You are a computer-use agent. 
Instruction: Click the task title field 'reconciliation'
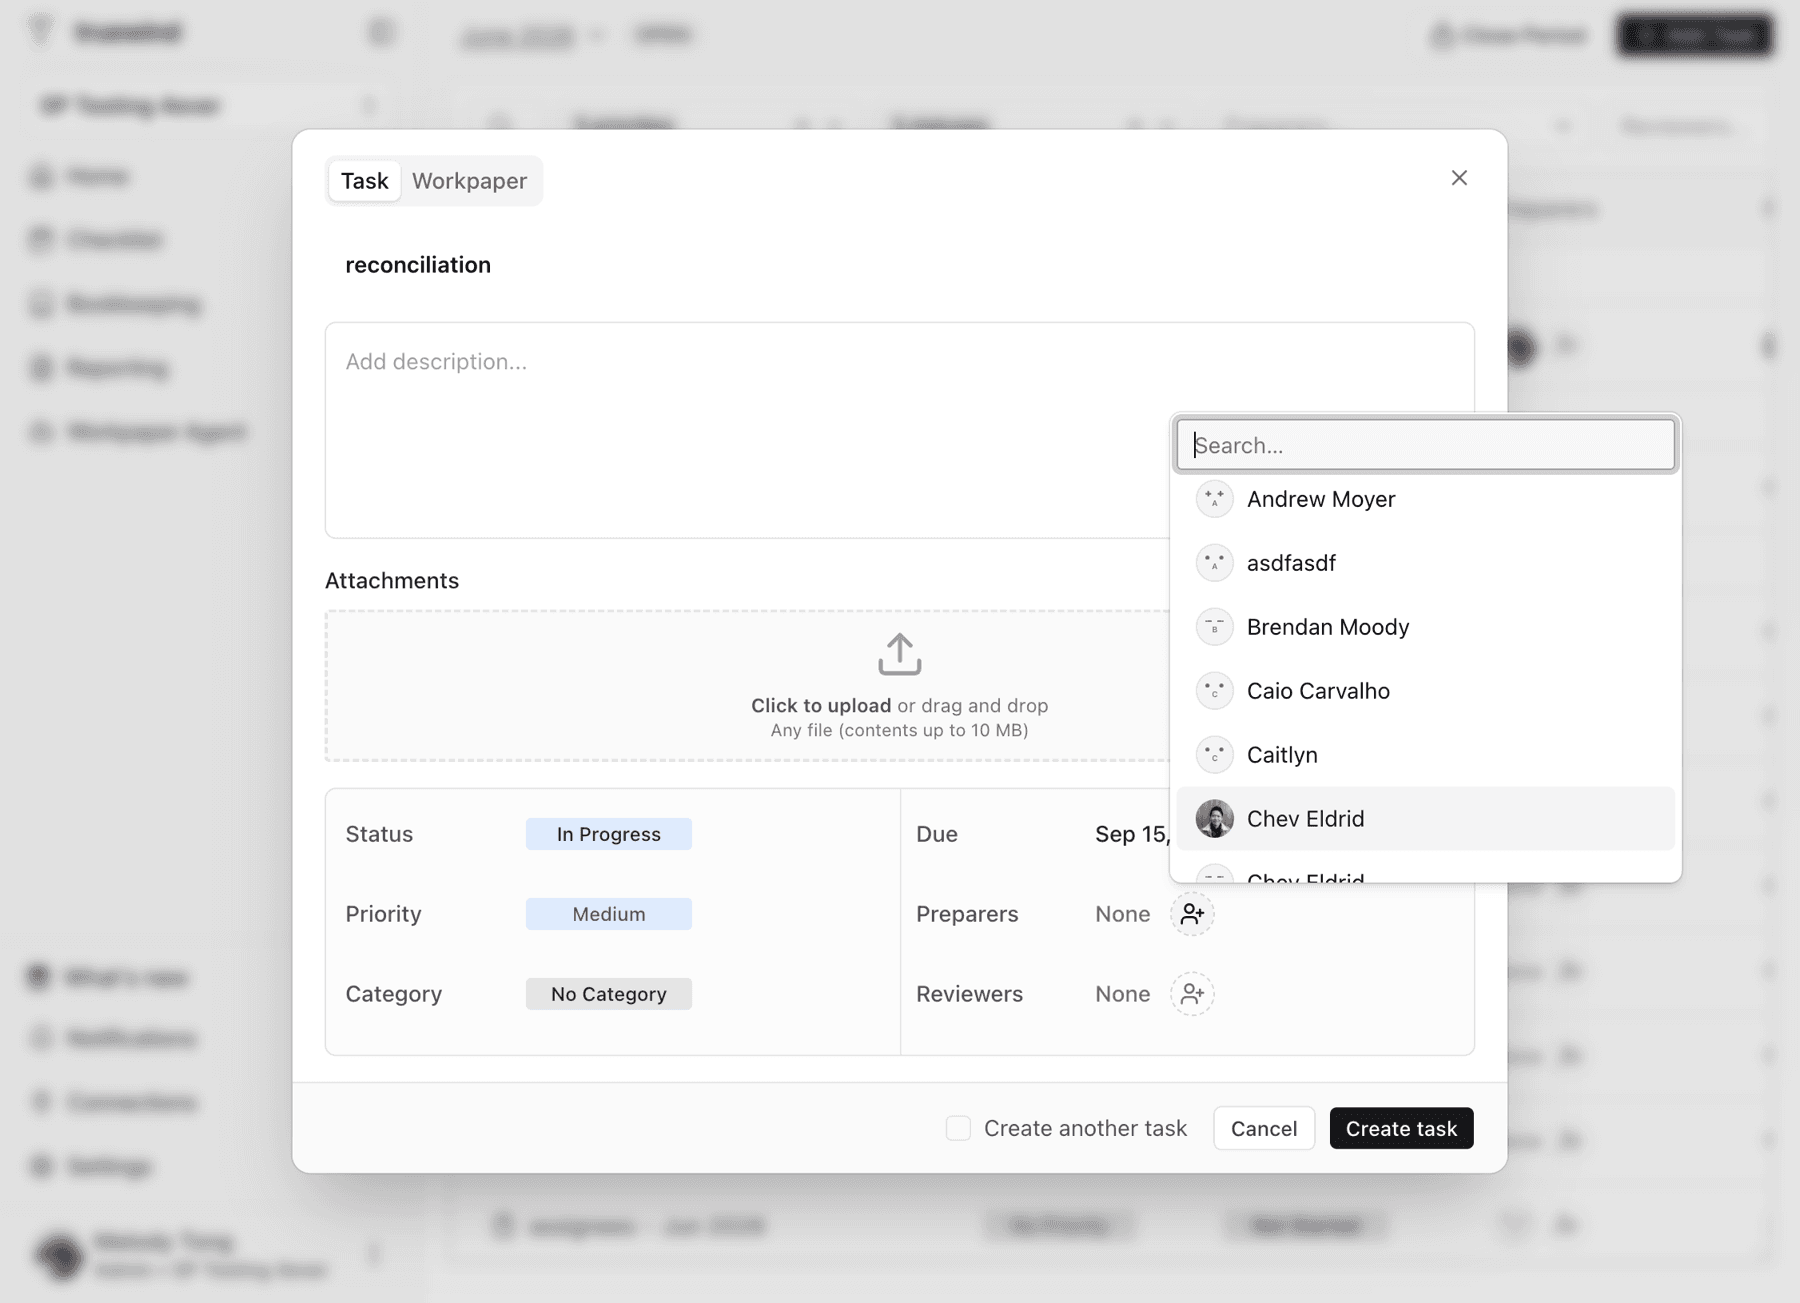tap(418, 265)
